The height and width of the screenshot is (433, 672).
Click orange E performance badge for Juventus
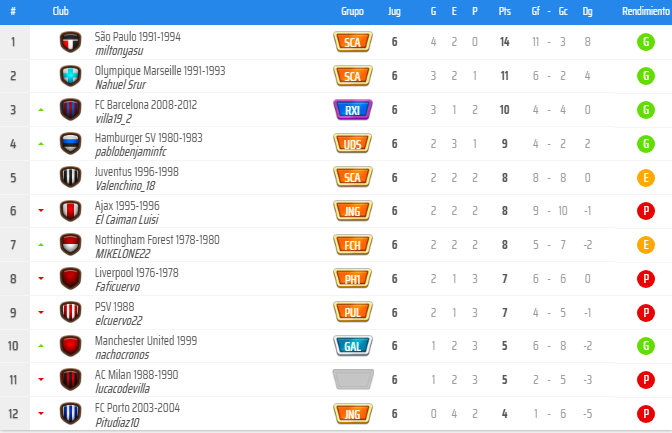click(646, 178)
